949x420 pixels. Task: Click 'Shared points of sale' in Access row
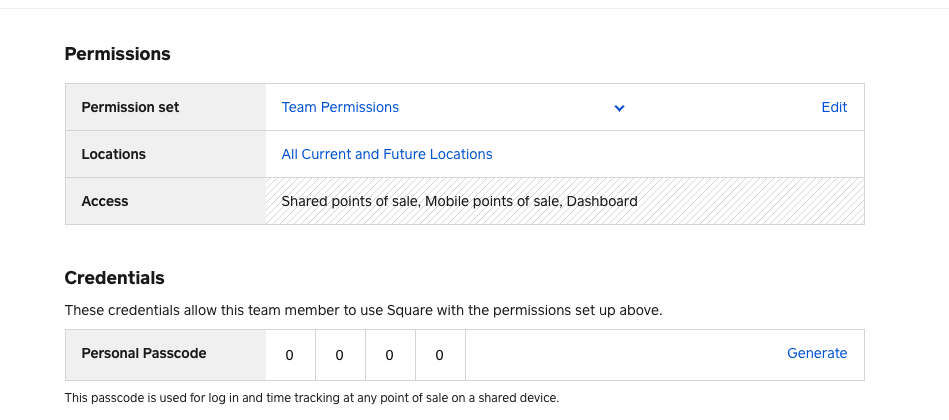tap(349, 201)
